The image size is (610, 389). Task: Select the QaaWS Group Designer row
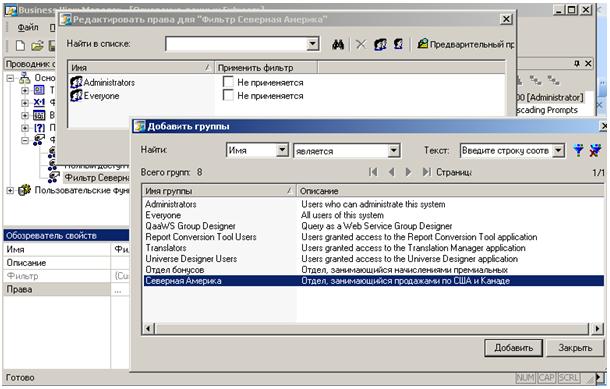point(373,226)
